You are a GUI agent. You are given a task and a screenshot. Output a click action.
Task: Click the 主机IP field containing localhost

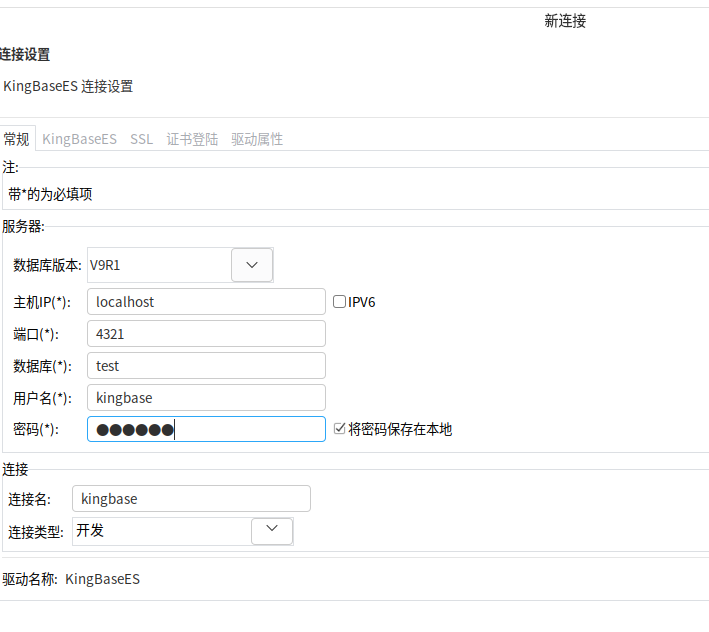coord(206,302)
